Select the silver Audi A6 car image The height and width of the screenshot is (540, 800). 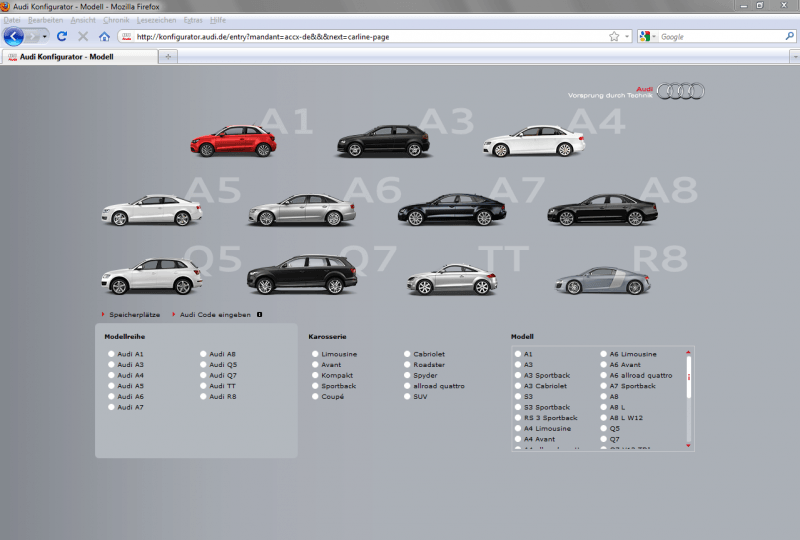click(x=302, y=209)
